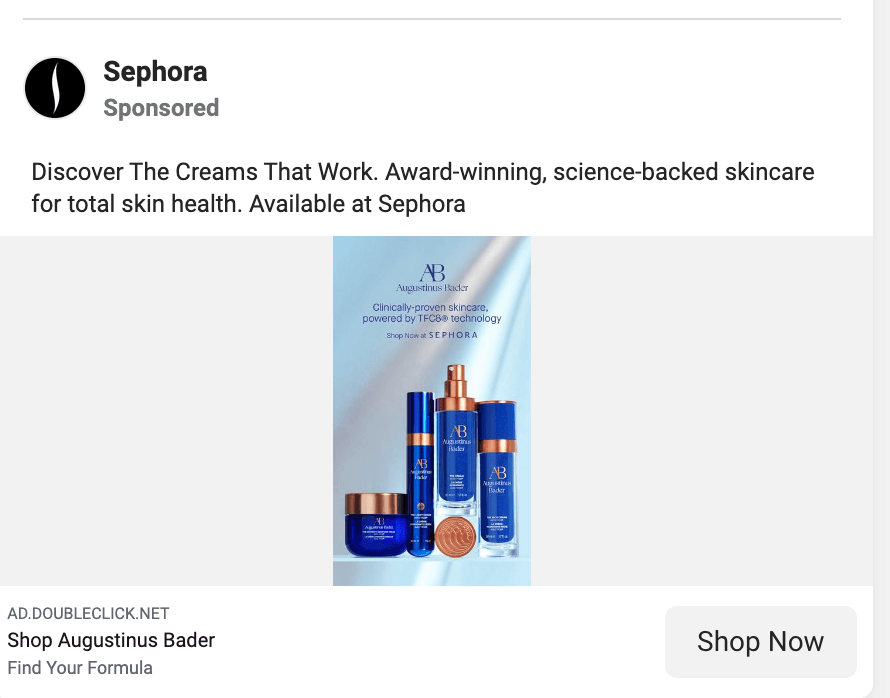Click 'Shop Now at SEPHORA' inside the image
This screenshot has height=698, width=890.
[x=432, y=334]
